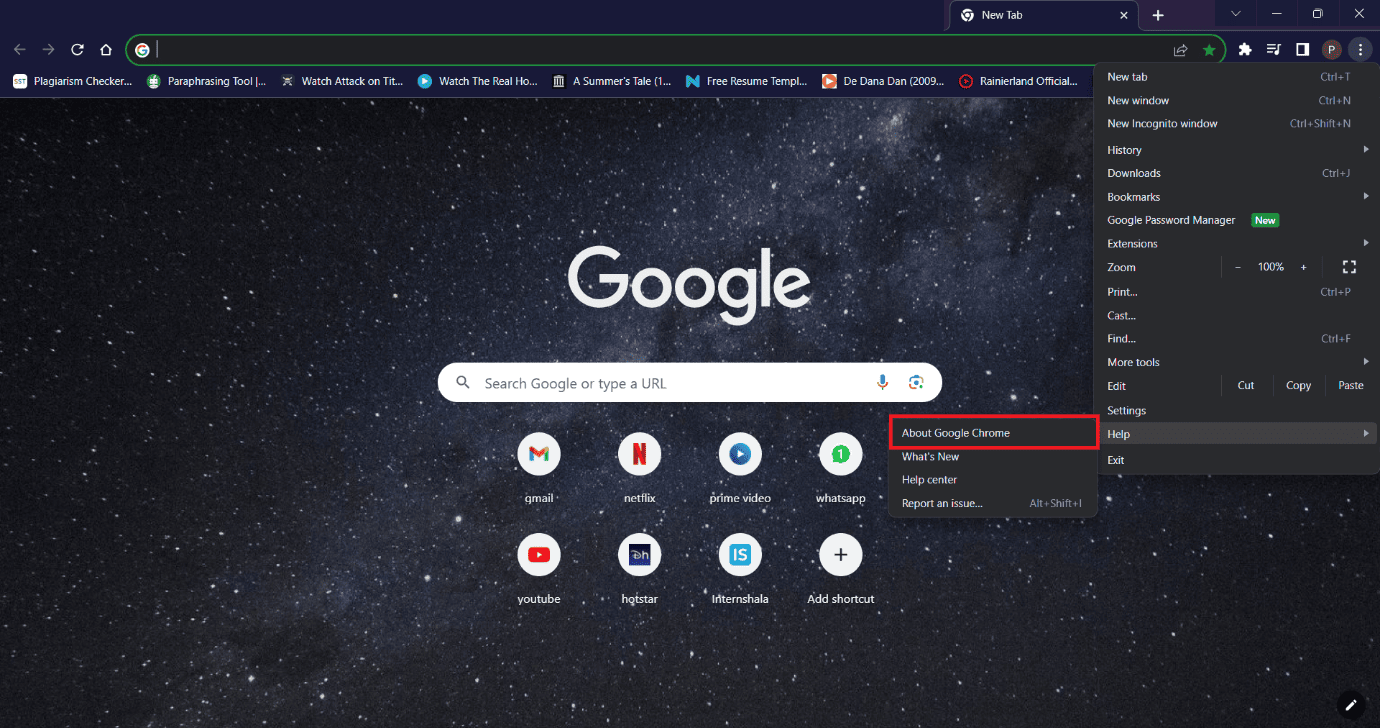Reload the page with the refresh icon
The image size is (1380, 728).
coord(77,50)
